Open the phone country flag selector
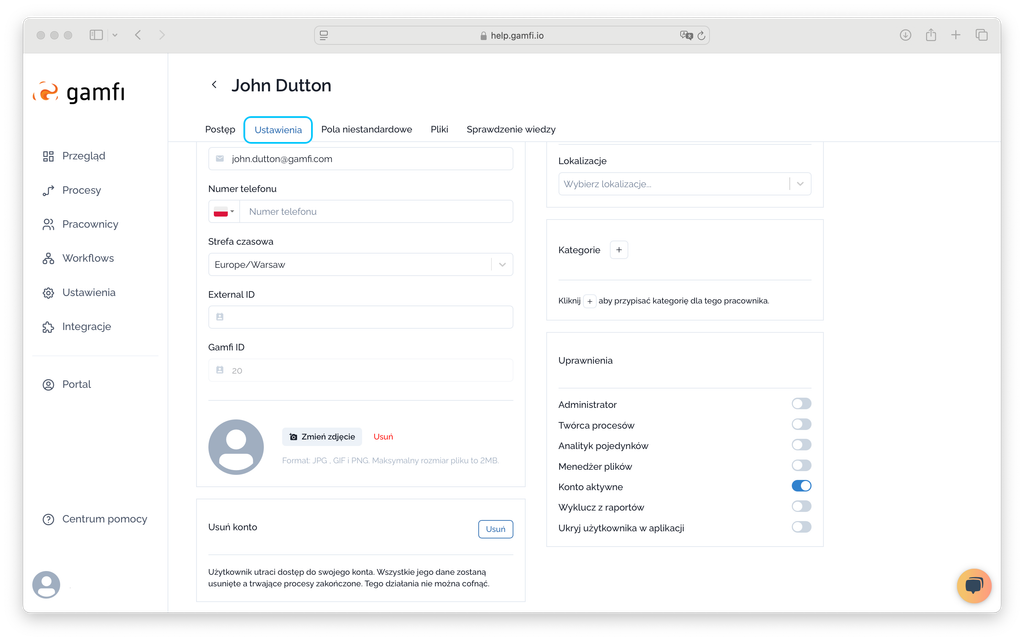Image resolution: width=1024 pixels, height=641 pixels. (223, 212)
